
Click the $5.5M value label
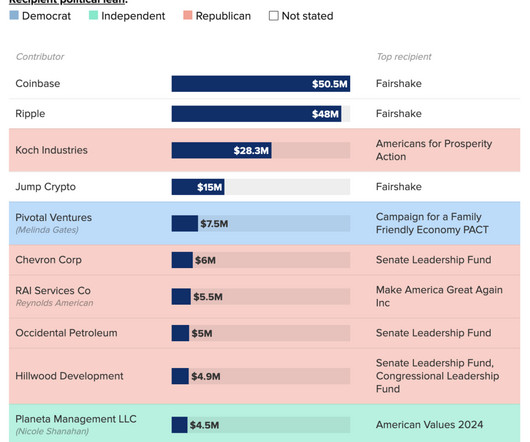click(208, 297)
